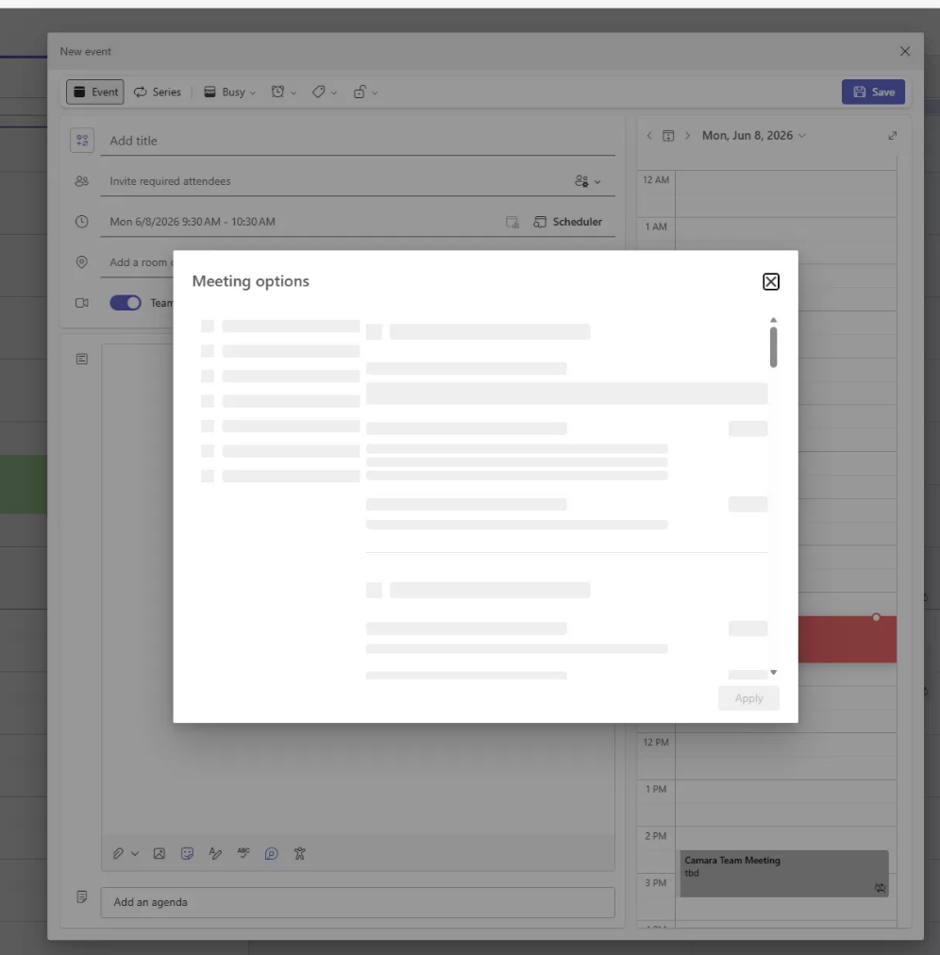Click the description notes icon

click(x=82, y=359)
